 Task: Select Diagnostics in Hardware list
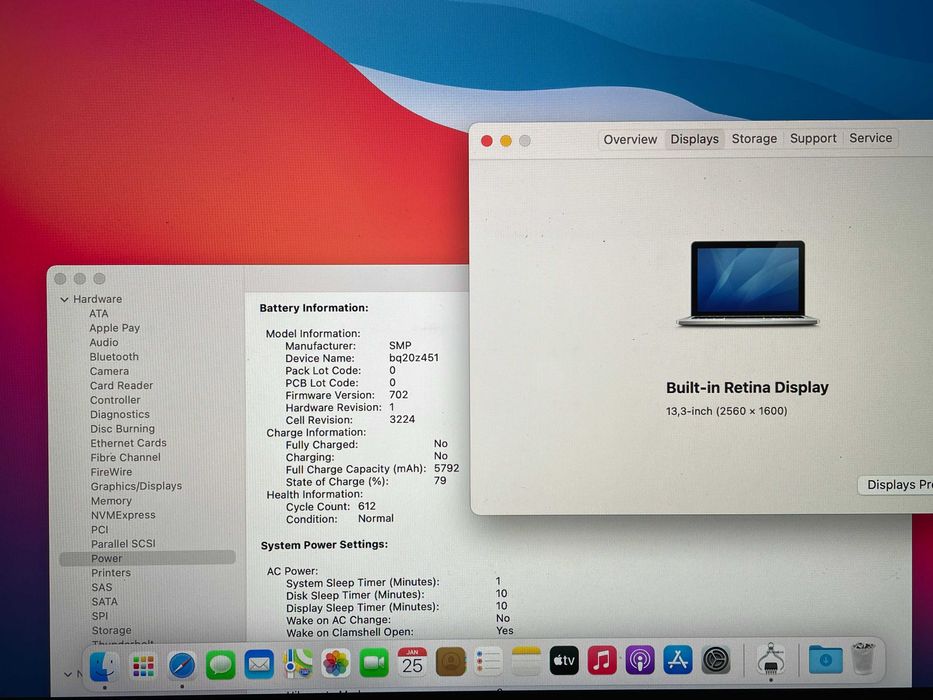120,414
